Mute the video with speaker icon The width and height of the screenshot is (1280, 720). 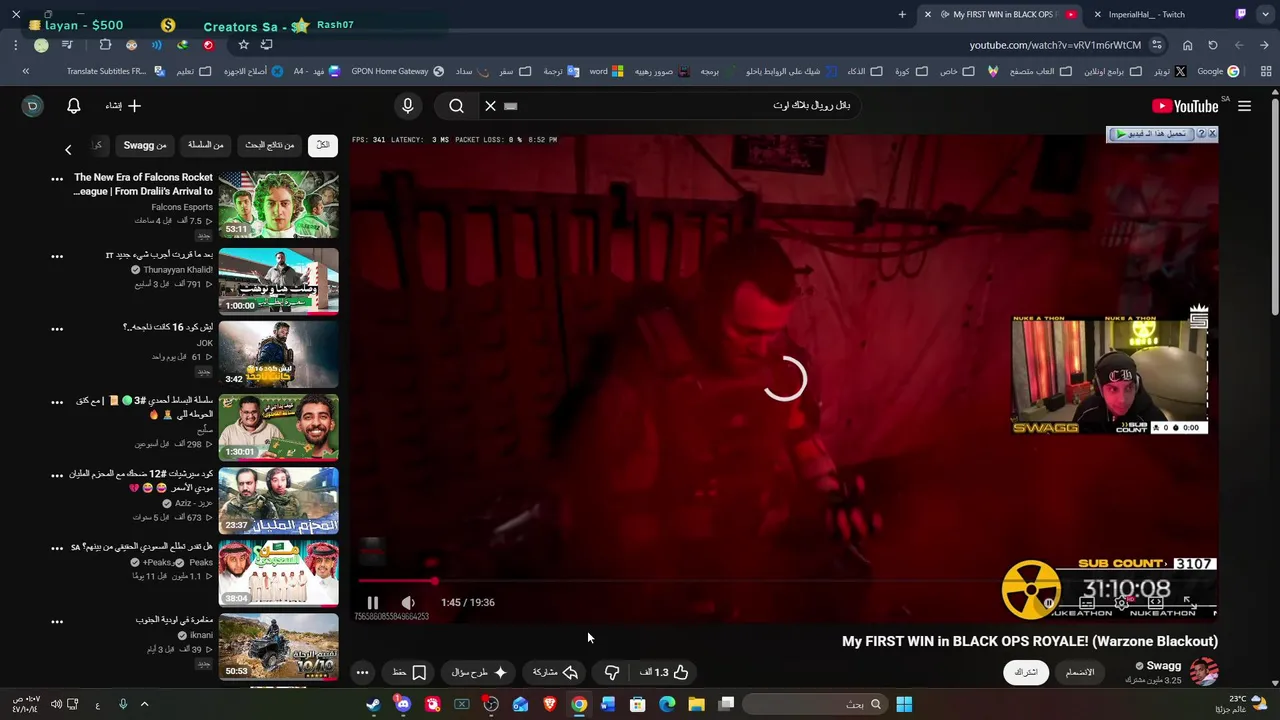pos(408,602)
